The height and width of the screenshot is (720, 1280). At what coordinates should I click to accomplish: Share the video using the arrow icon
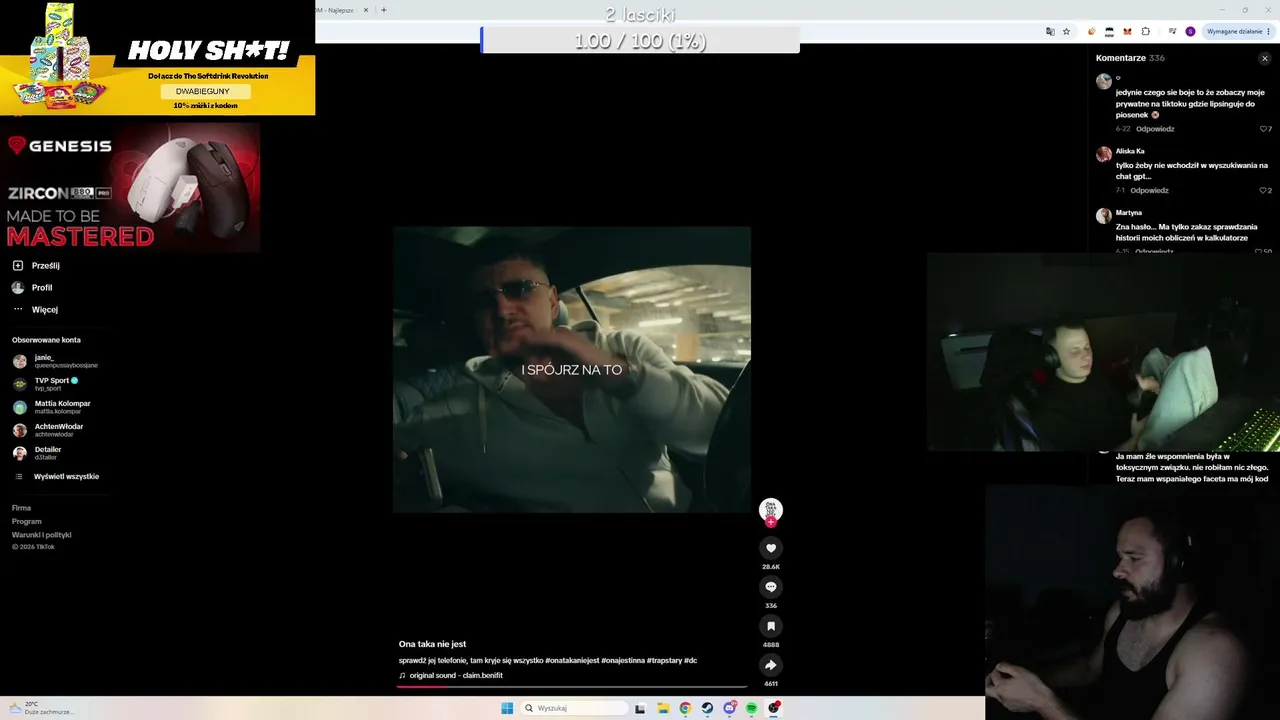(x=770, y=665)
